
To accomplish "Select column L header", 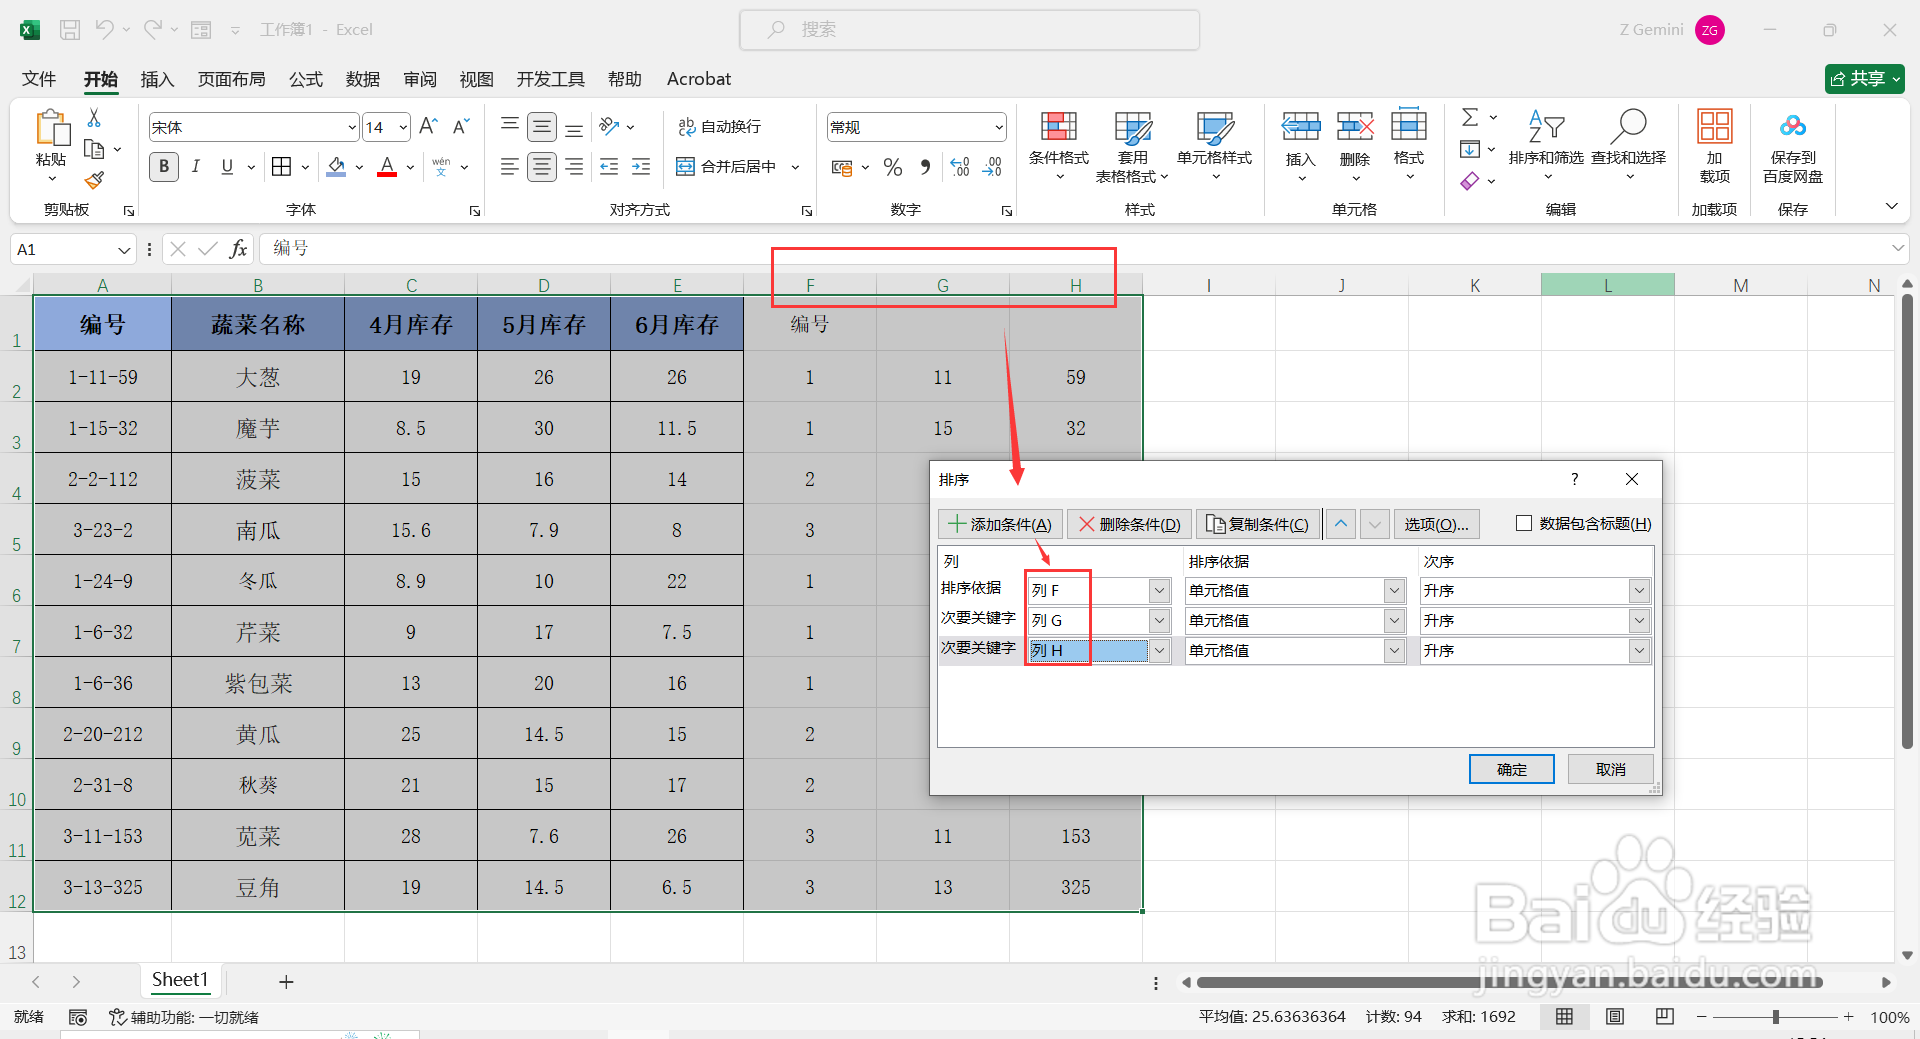I will click(x=1608, y=285).
